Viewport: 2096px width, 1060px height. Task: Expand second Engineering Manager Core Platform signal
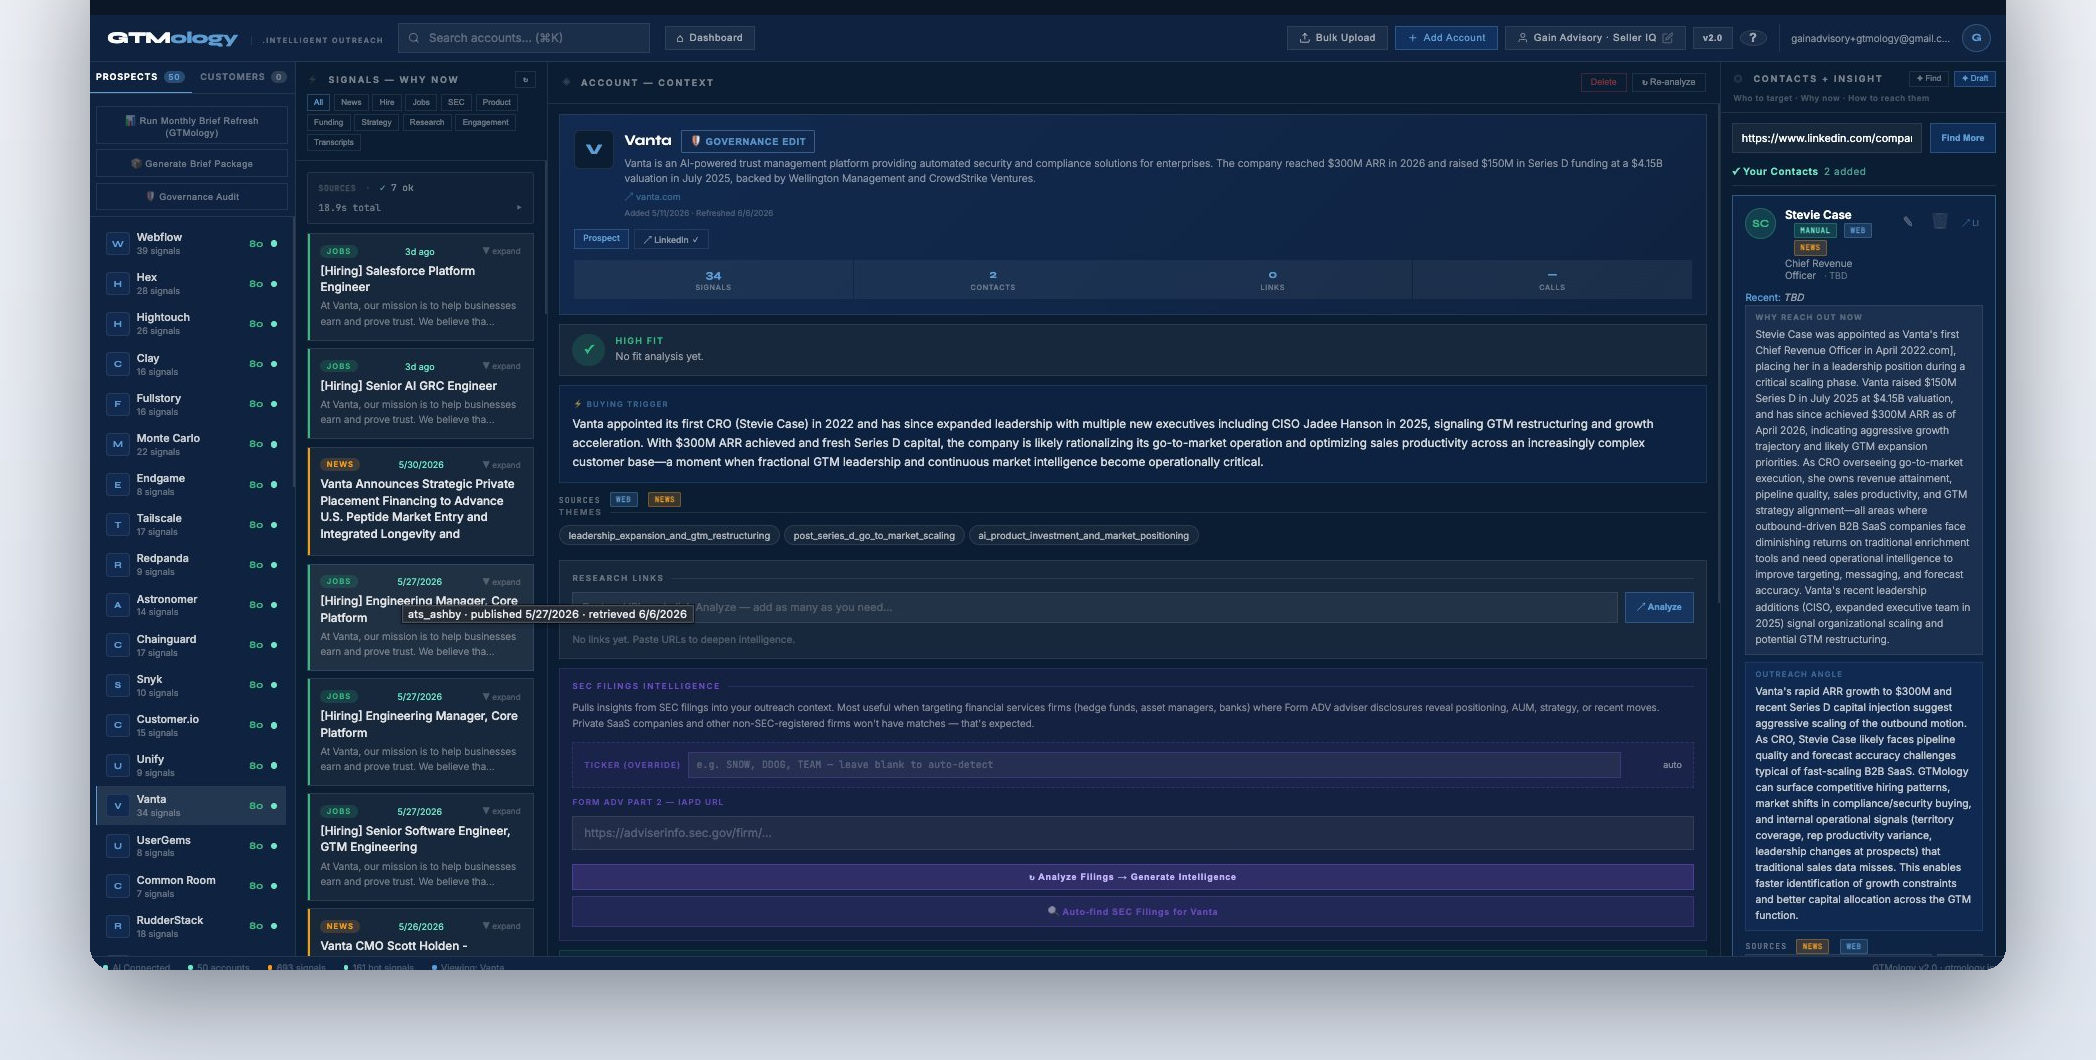point(502,697)
